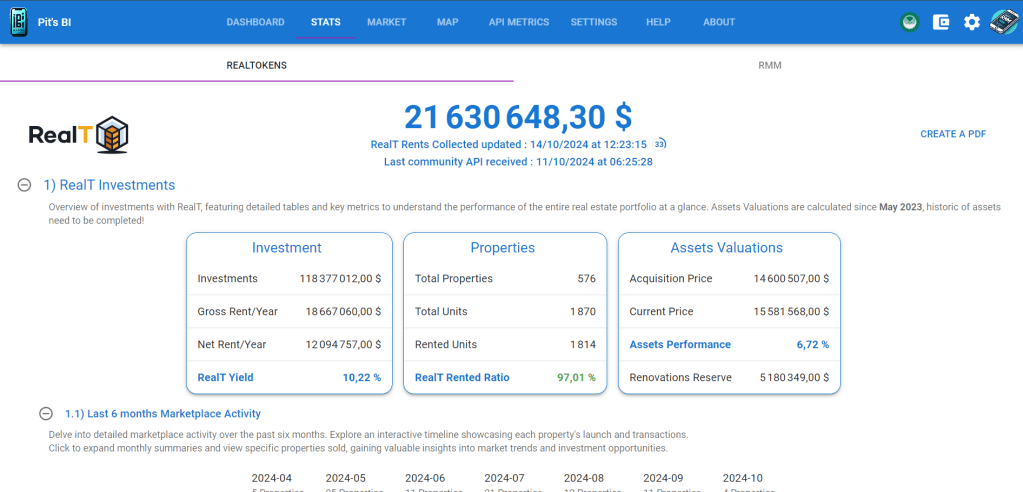
Task: Switch to the RMM tab
Action: tap(769, 65)
